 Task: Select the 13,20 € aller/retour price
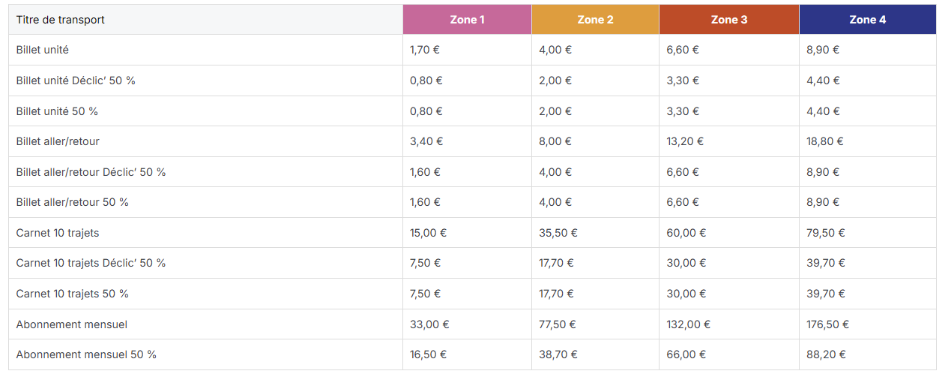[x=685, y=141]
